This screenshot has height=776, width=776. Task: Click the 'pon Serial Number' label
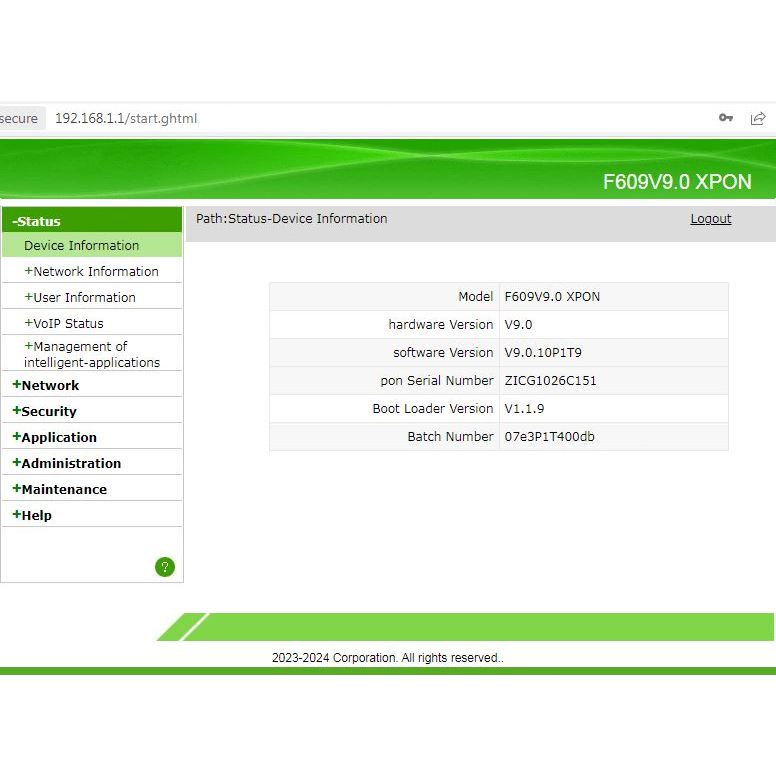(x=437, y=381)
